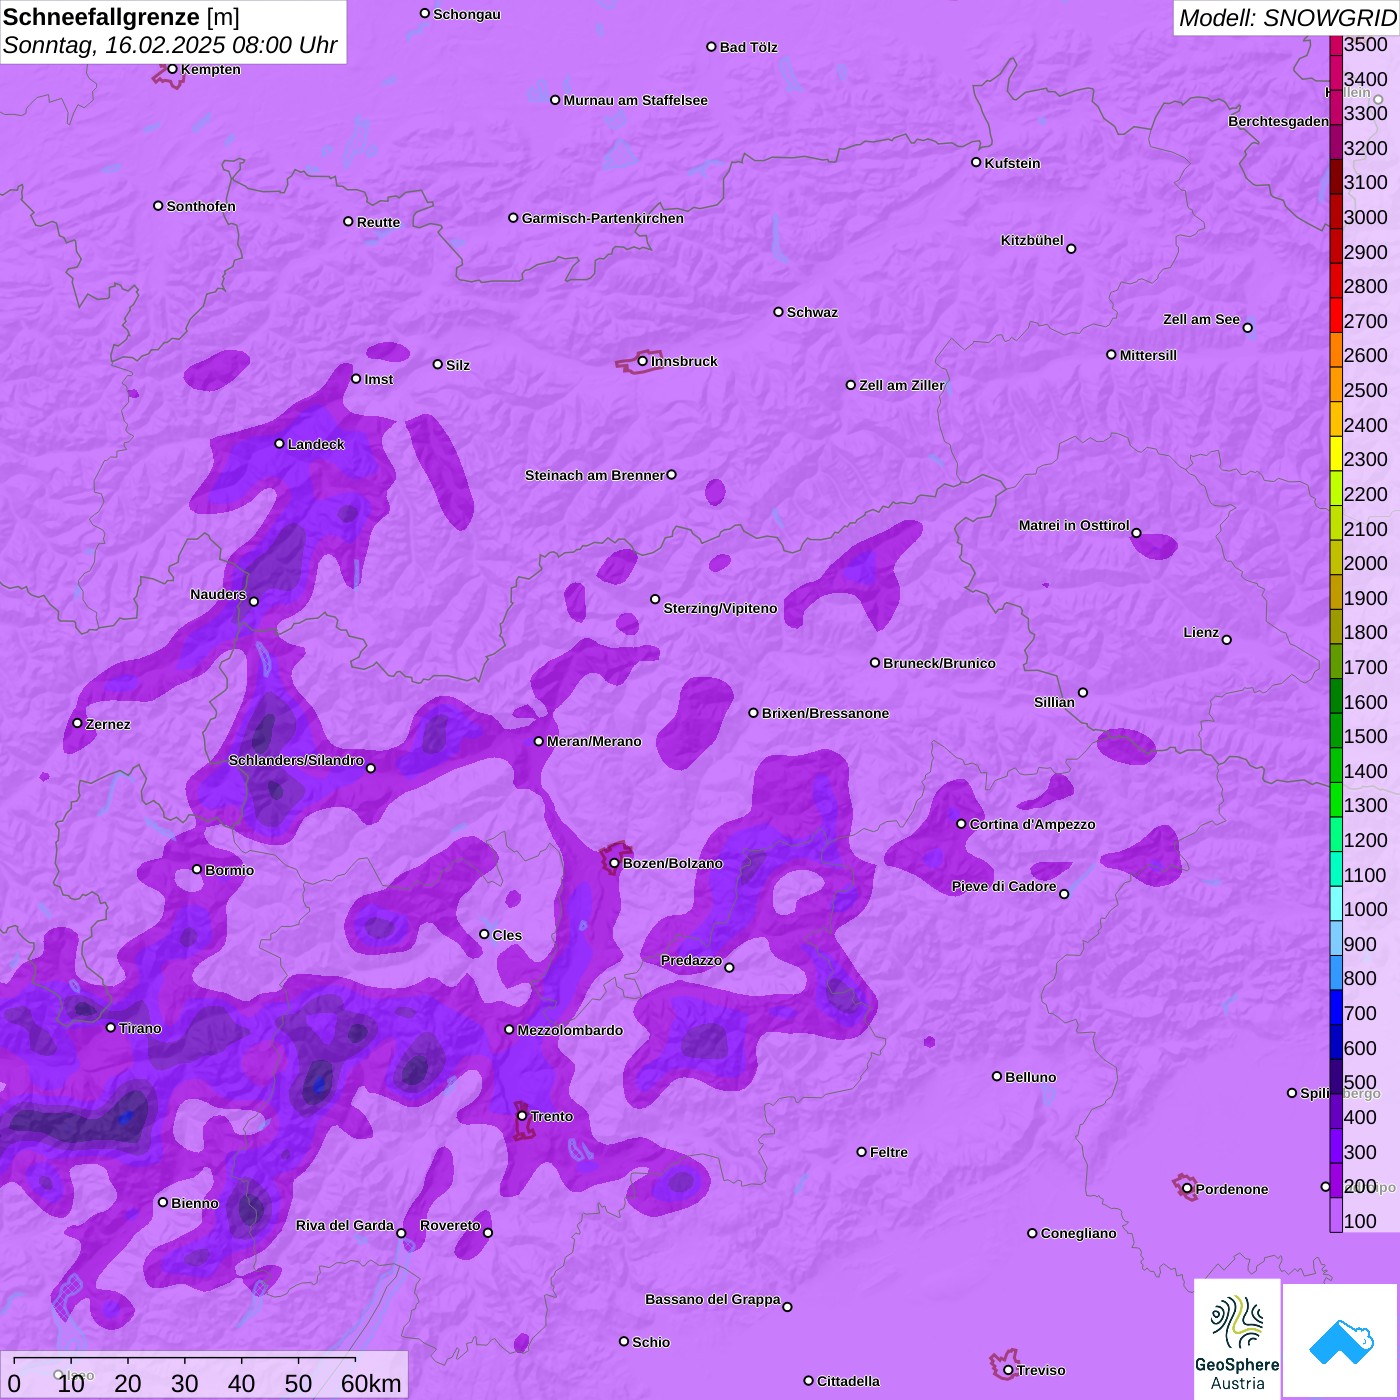Click the 'Mezzolombardo' label
1400x1400 pixels.
click(x=570, y=1030)
